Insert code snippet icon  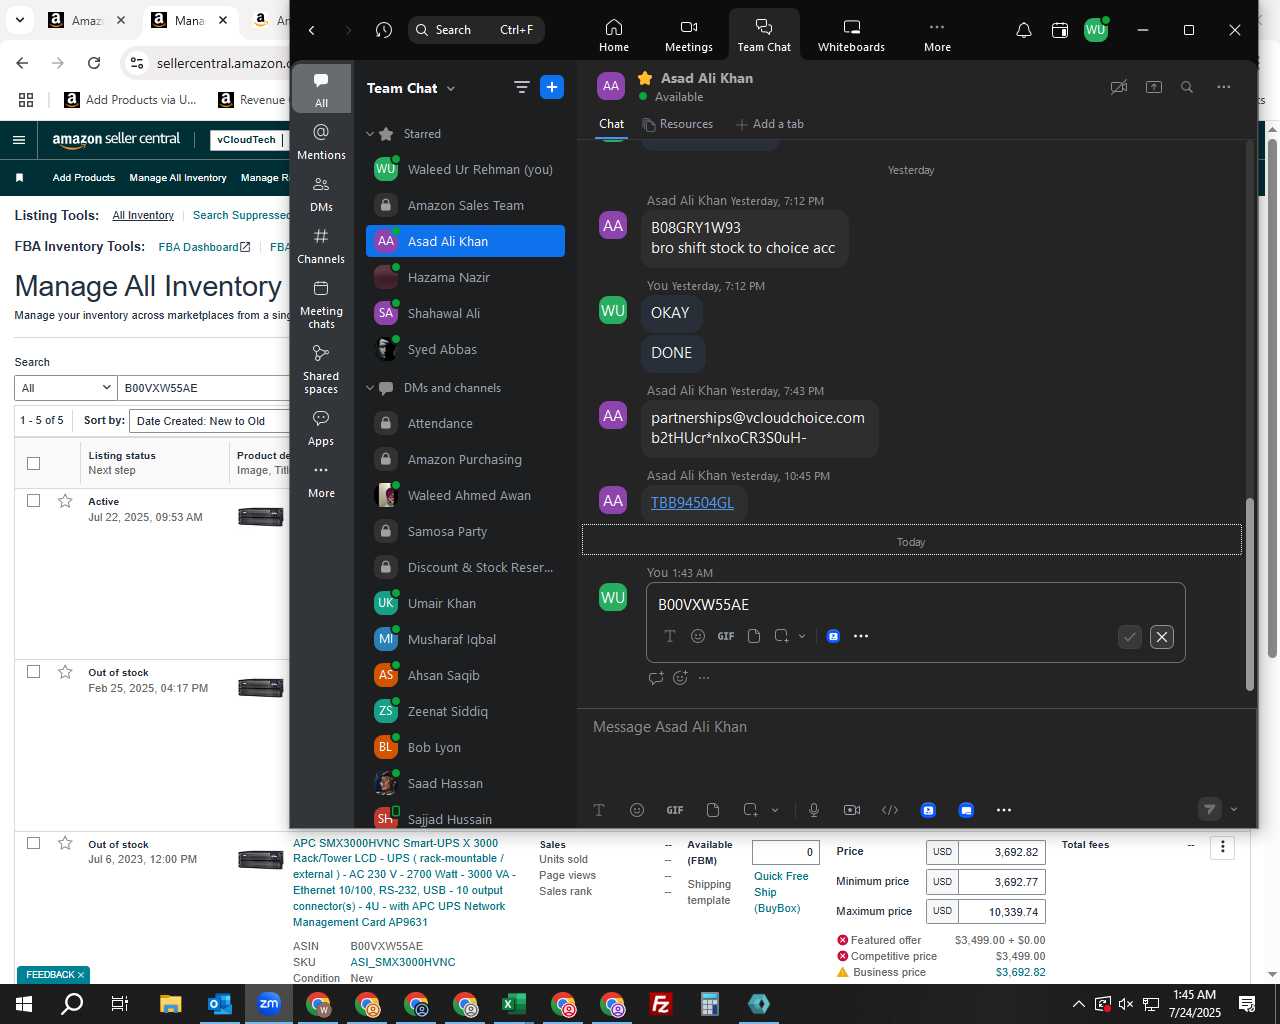[x=890, y=810]
